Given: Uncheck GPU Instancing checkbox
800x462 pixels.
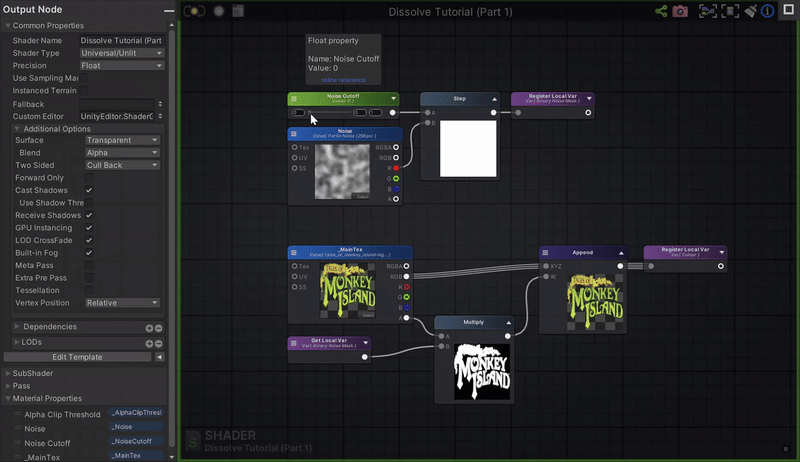Looking at the screenshot, I should (89, 227).
